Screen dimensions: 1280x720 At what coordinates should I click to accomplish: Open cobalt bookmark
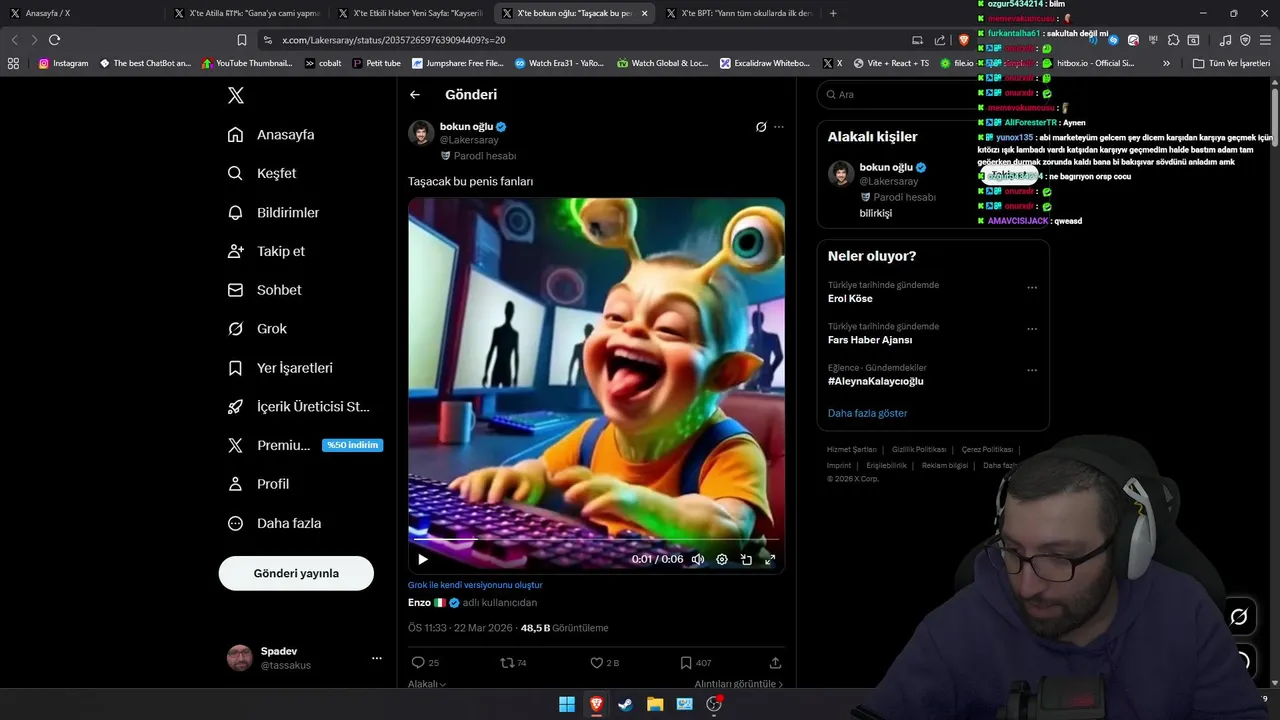(323, 63)
